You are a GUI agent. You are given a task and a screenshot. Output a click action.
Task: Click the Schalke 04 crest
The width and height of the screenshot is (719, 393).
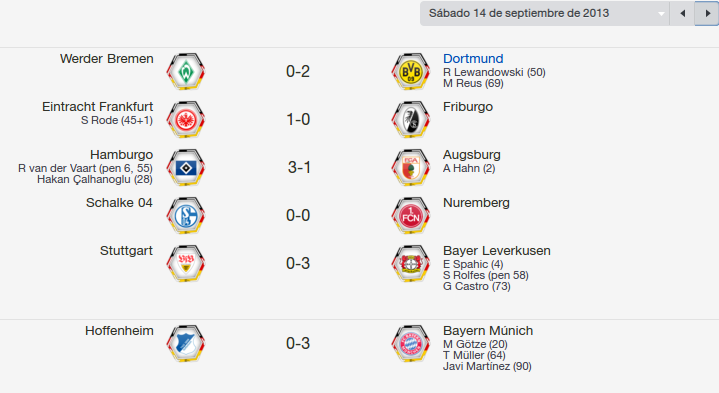coord(186,216)
